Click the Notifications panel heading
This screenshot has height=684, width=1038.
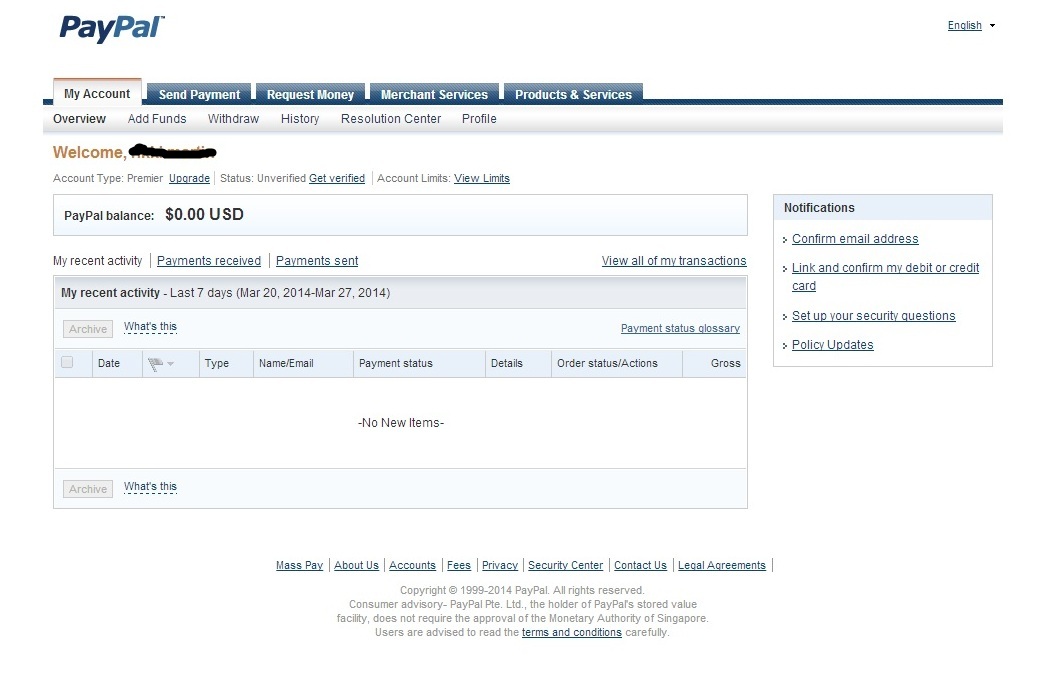click(819, 208)
